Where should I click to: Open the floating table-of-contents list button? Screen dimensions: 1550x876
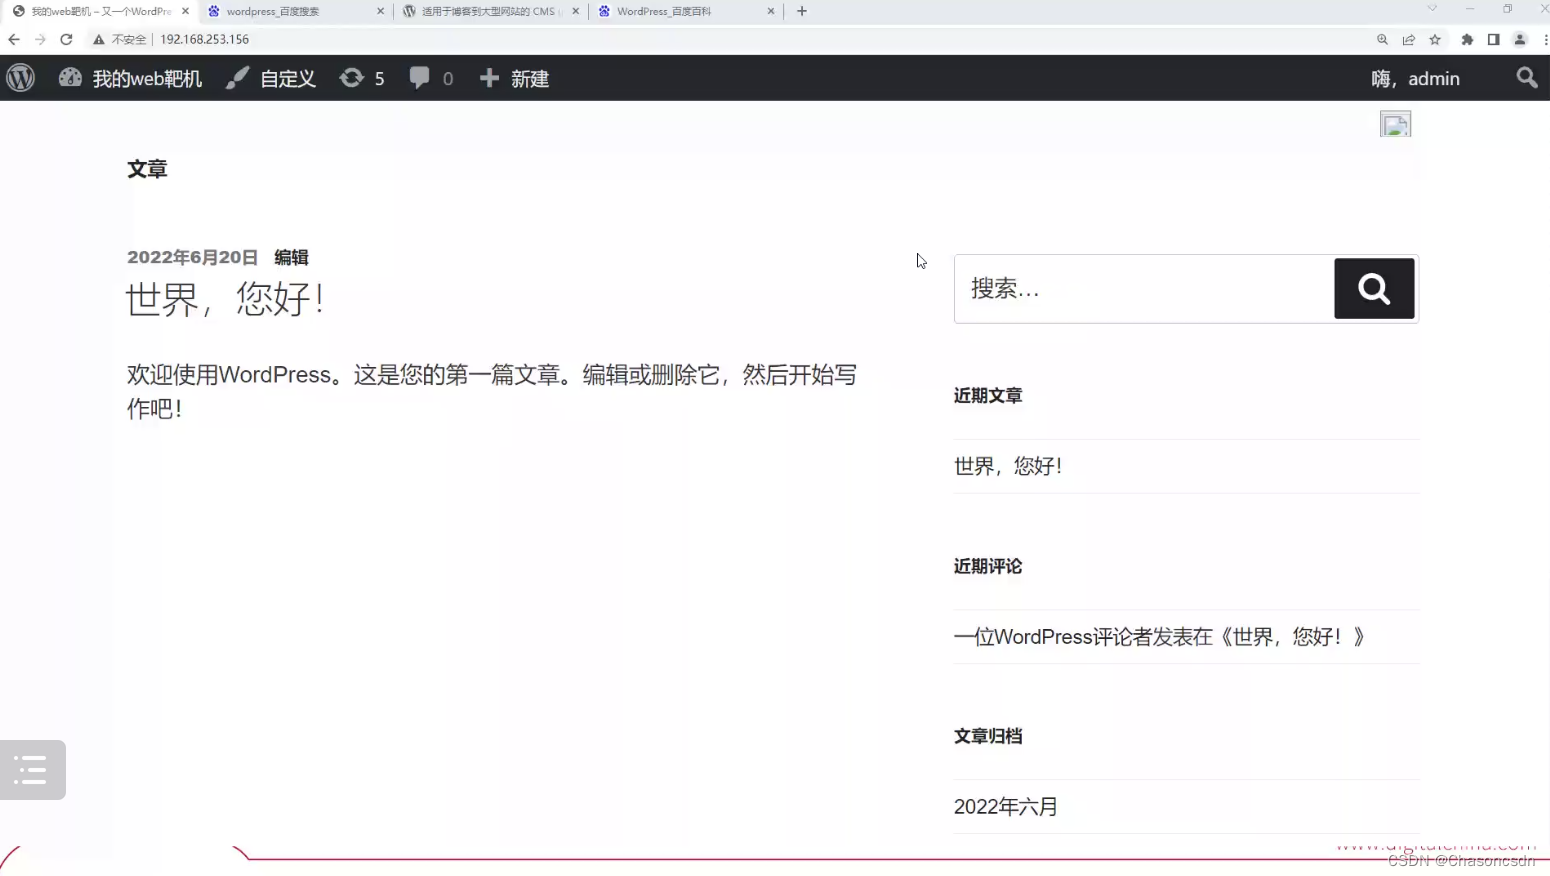pos(33,770)
